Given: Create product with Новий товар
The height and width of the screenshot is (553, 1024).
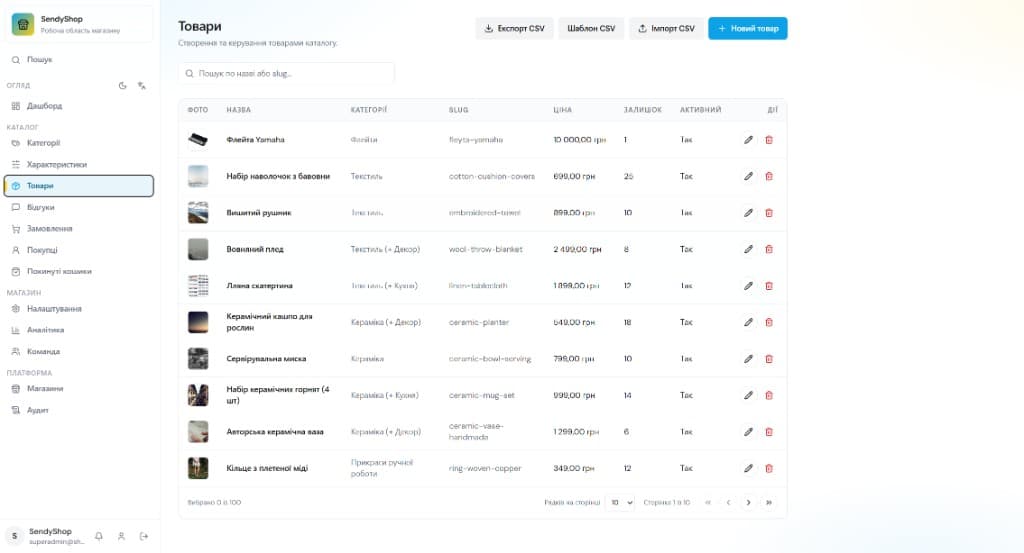Looking at the screenshot, I should [x=748, y=28].
